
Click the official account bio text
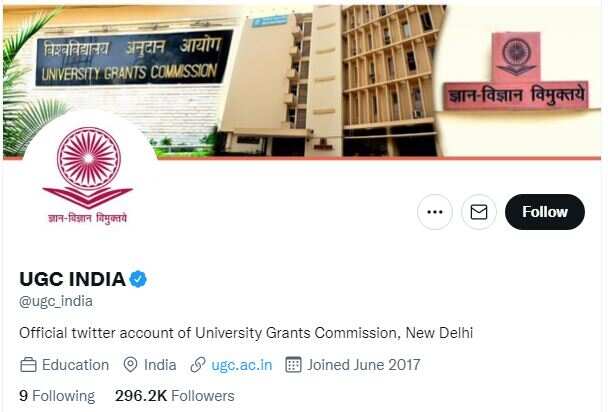pyautogui.click(x=246, y=333)
